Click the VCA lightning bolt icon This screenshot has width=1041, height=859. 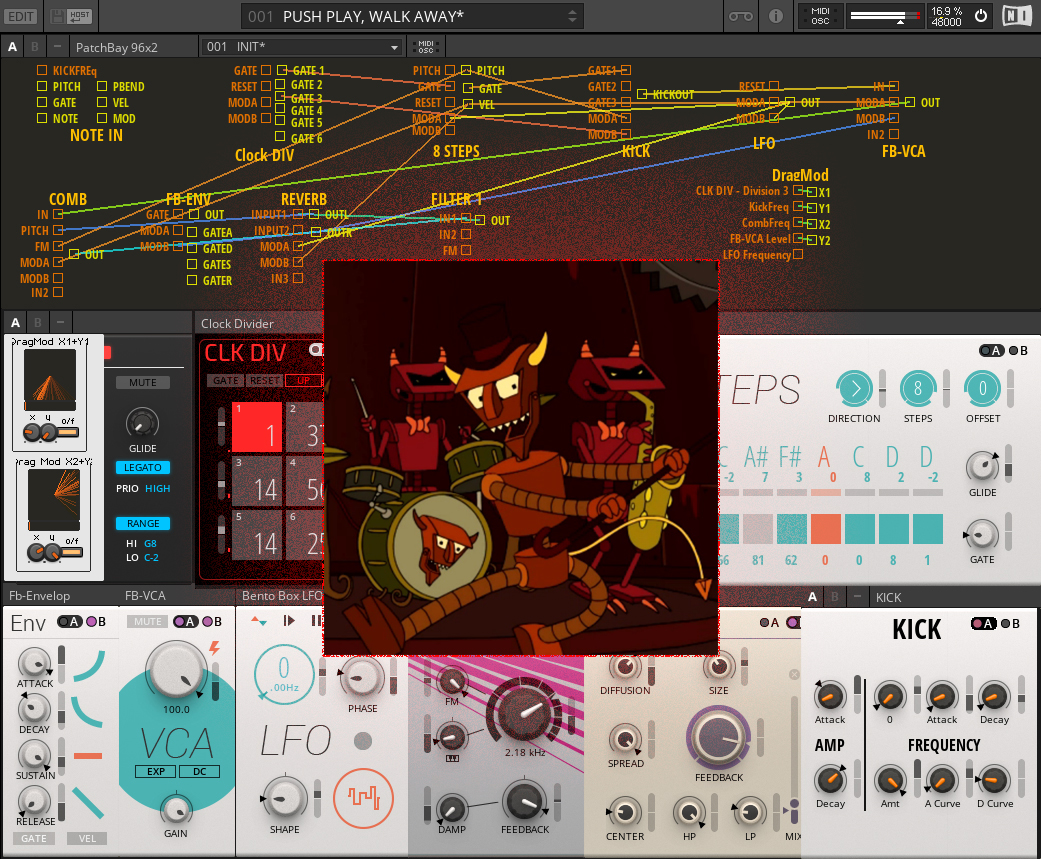[214, 648]
